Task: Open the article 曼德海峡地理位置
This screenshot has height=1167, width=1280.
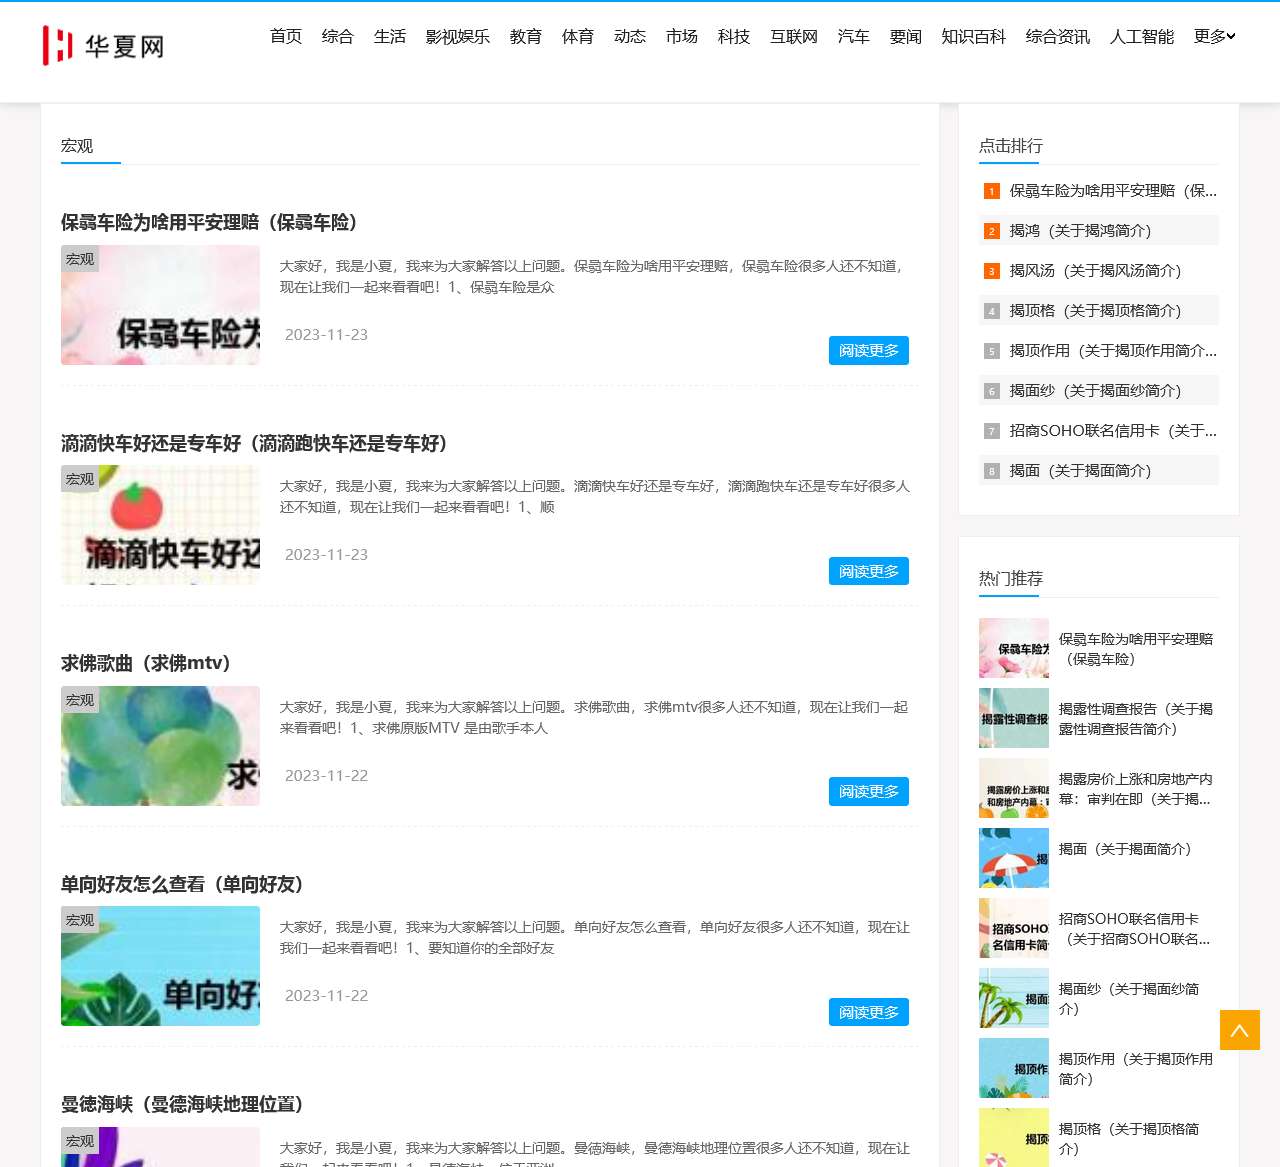Action: pyautogui.click(x=181, y=1104)
